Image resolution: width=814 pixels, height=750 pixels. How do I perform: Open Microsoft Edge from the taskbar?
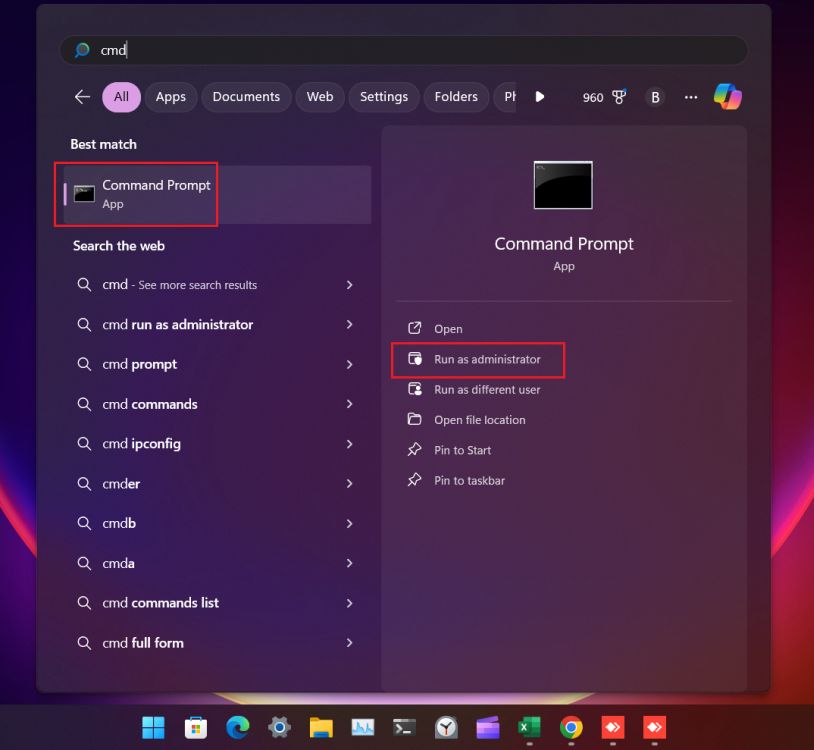tap(237, 727)
